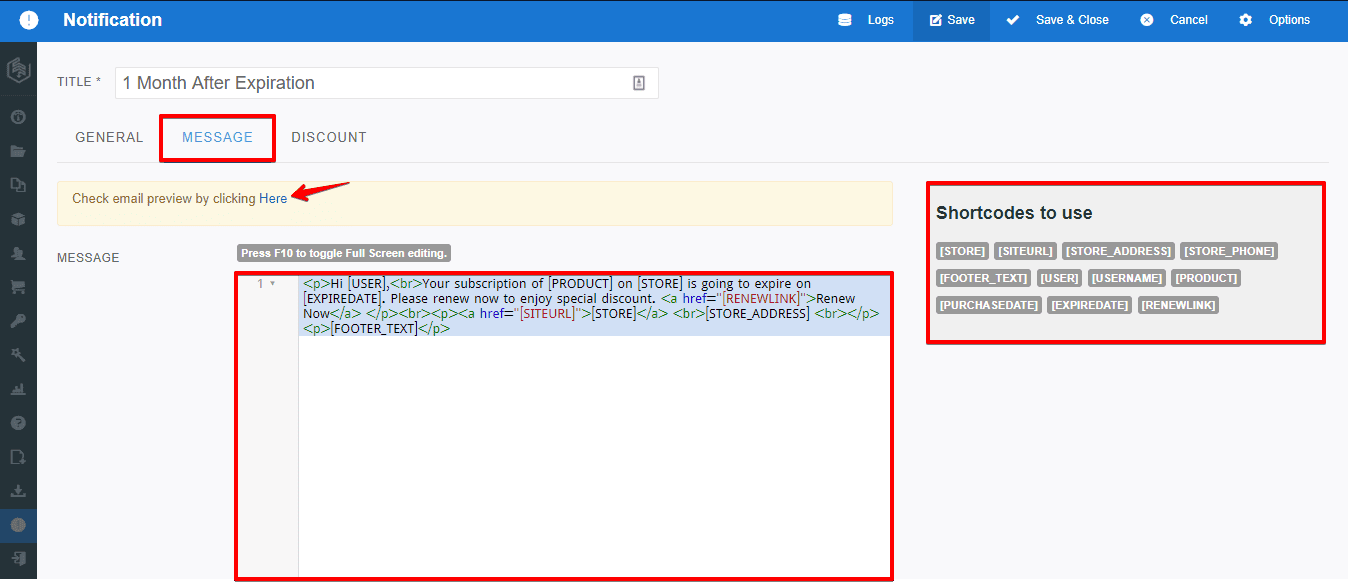Click the magic wand icon in sidebar
Screen dimensions: 1348x586
click(17, 355)
